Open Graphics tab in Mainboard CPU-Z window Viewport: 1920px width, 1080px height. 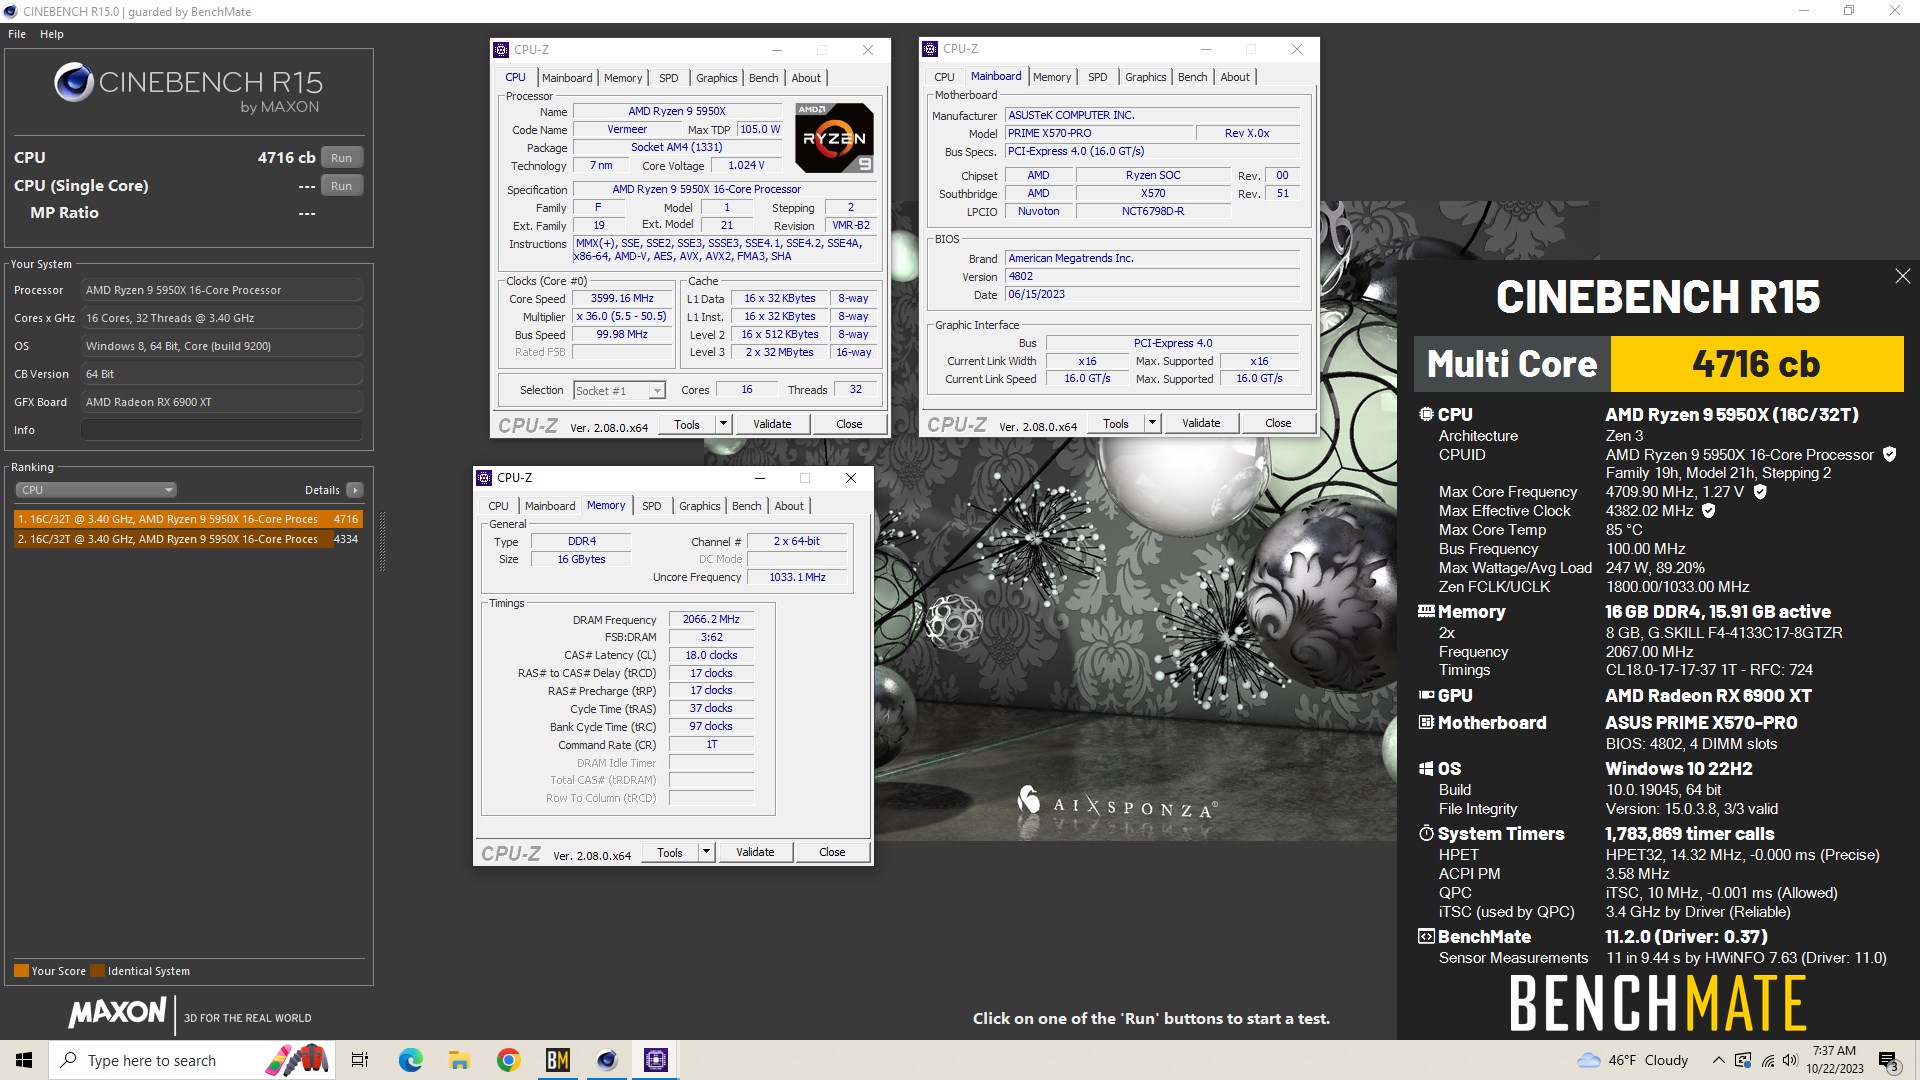click(x=1146, y=77)
